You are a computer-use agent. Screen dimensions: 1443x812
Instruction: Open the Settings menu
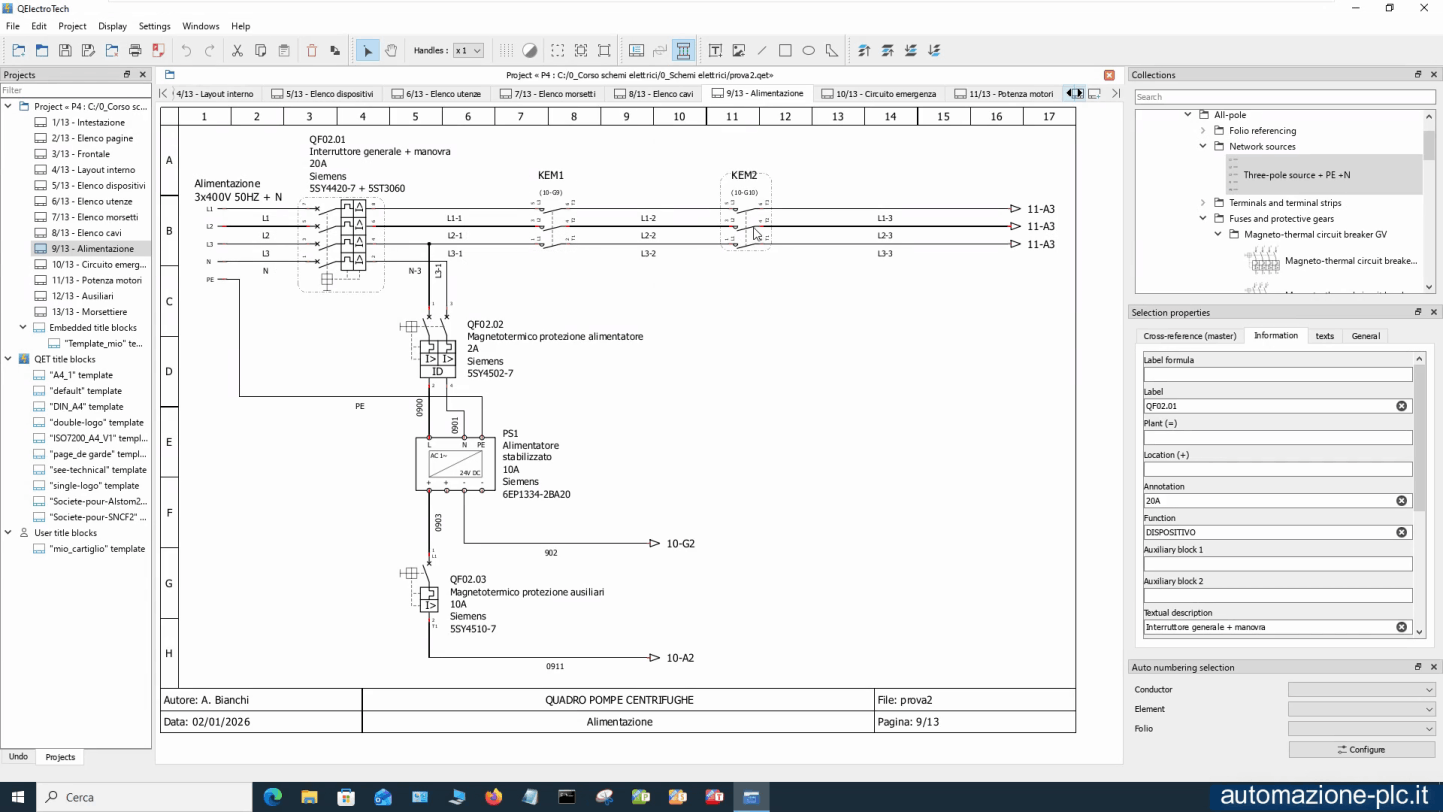click(x=155, y=26)
